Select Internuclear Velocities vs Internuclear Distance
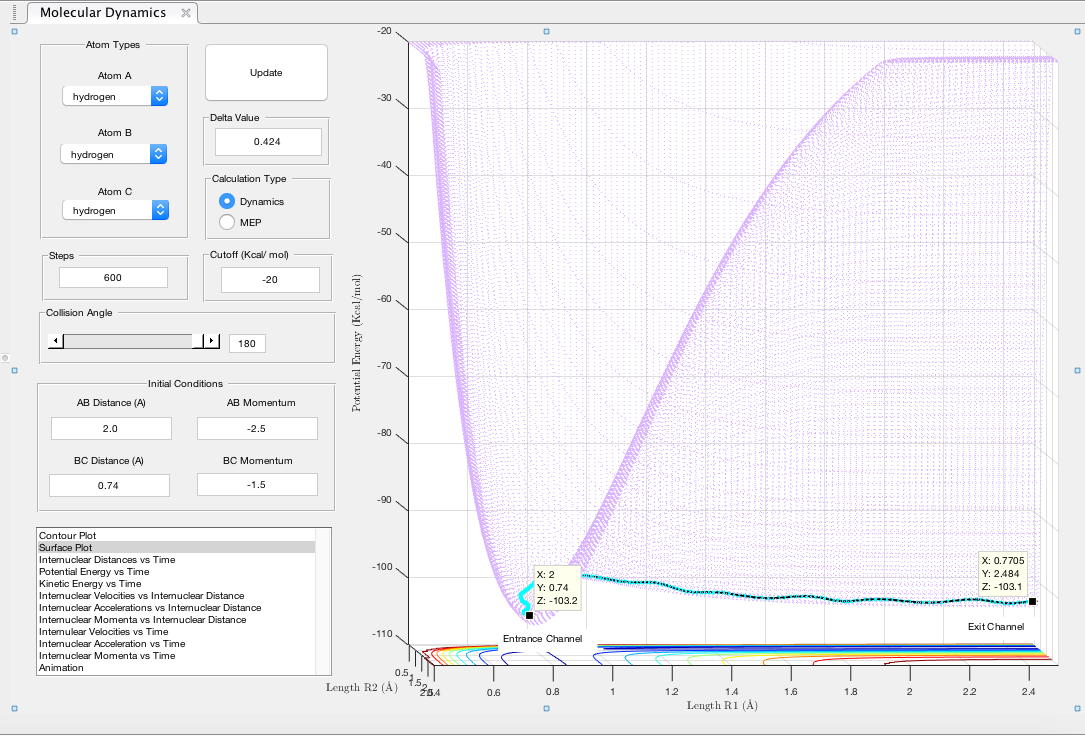This screenshot has height=736, width=1085. coord(176,596)
